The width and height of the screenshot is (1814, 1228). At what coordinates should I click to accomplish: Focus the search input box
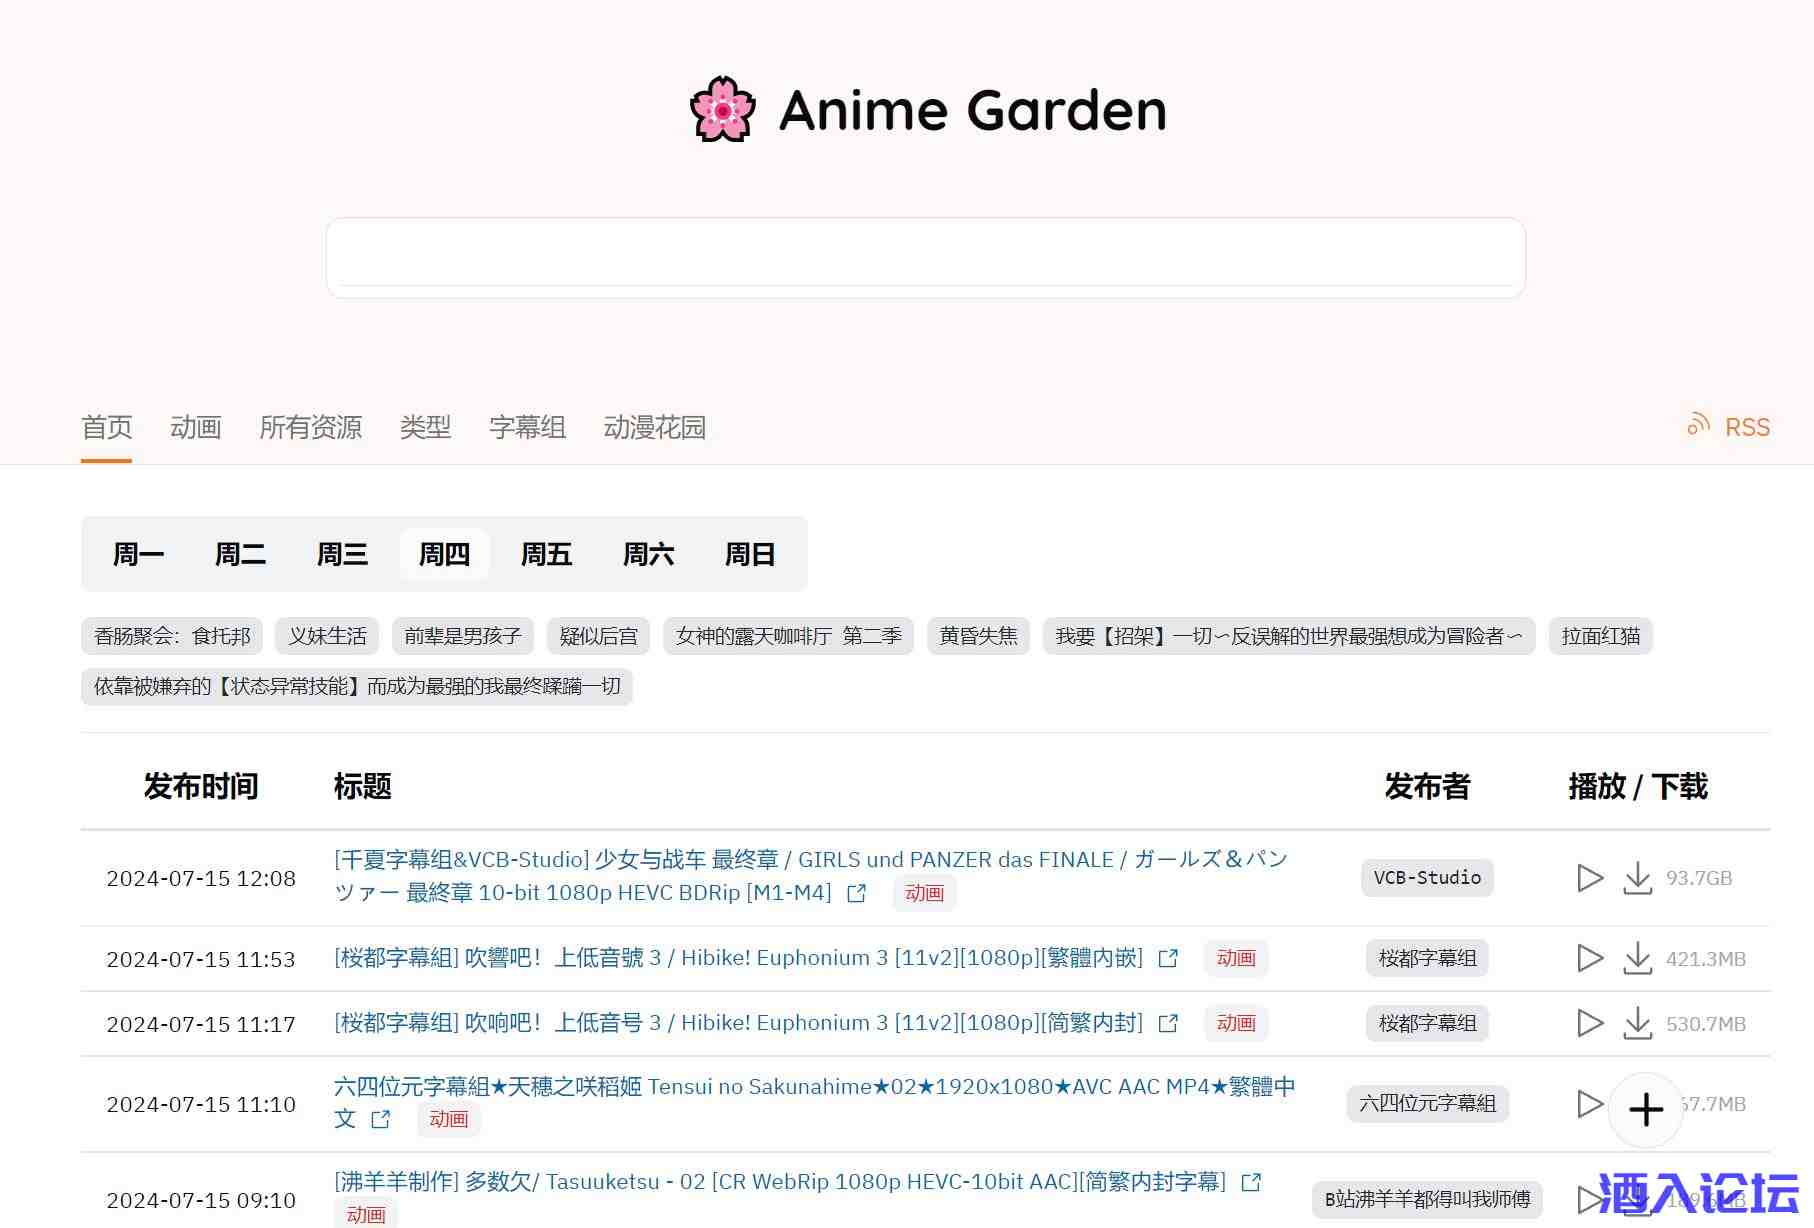tap(925, 258)
